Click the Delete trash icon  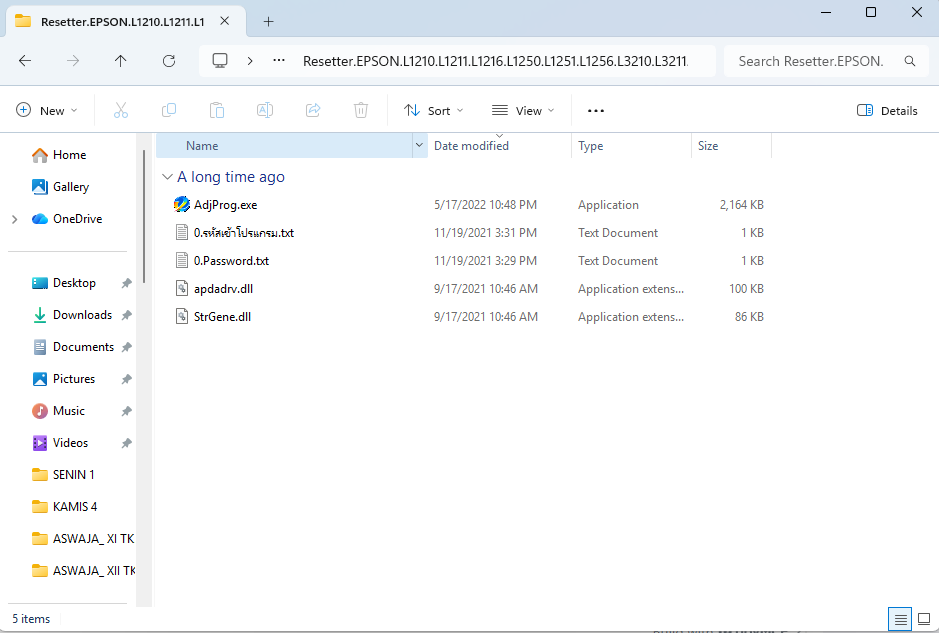coord(361,111)
